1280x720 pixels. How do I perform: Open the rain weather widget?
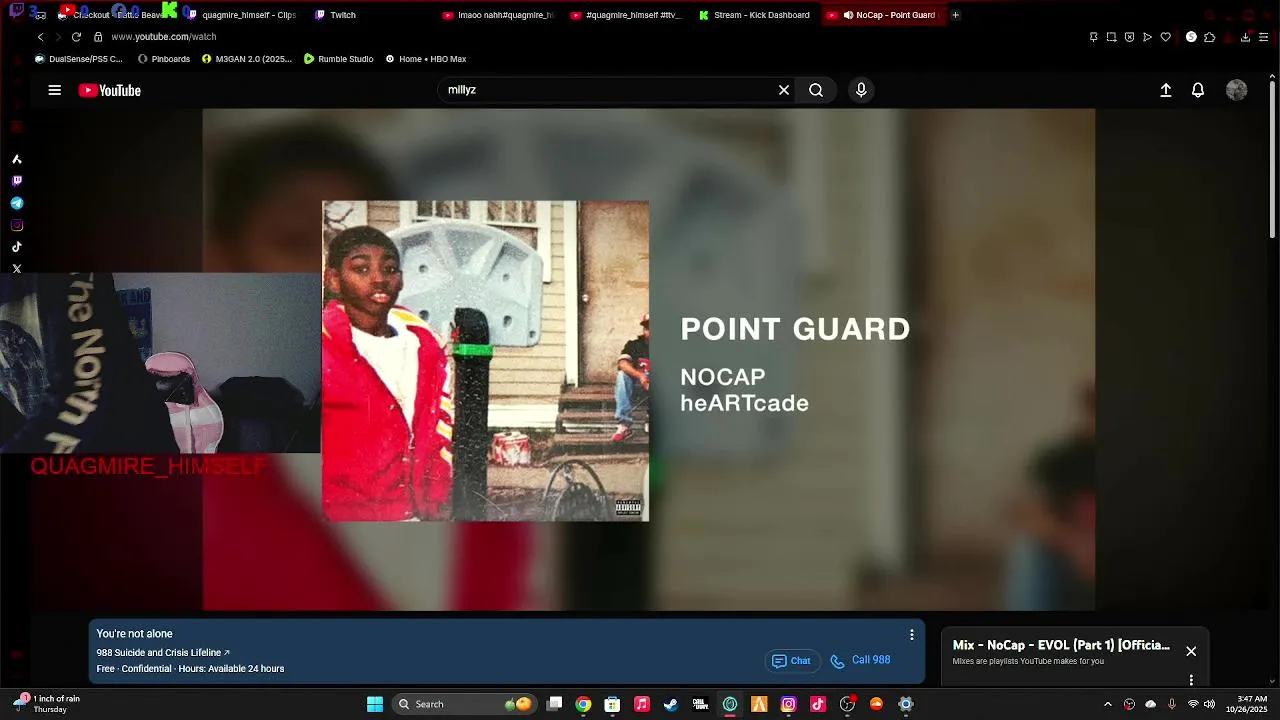tap(46, 704)
